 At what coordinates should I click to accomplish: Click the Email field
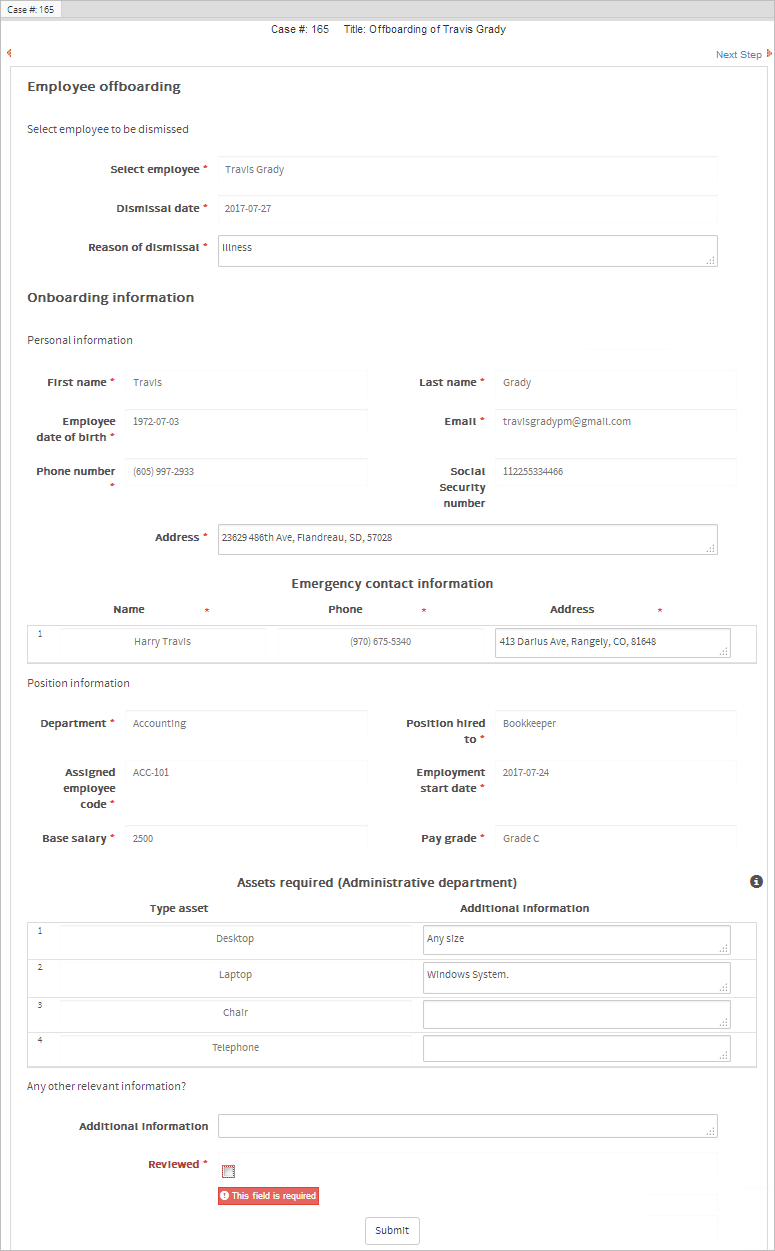616,422
